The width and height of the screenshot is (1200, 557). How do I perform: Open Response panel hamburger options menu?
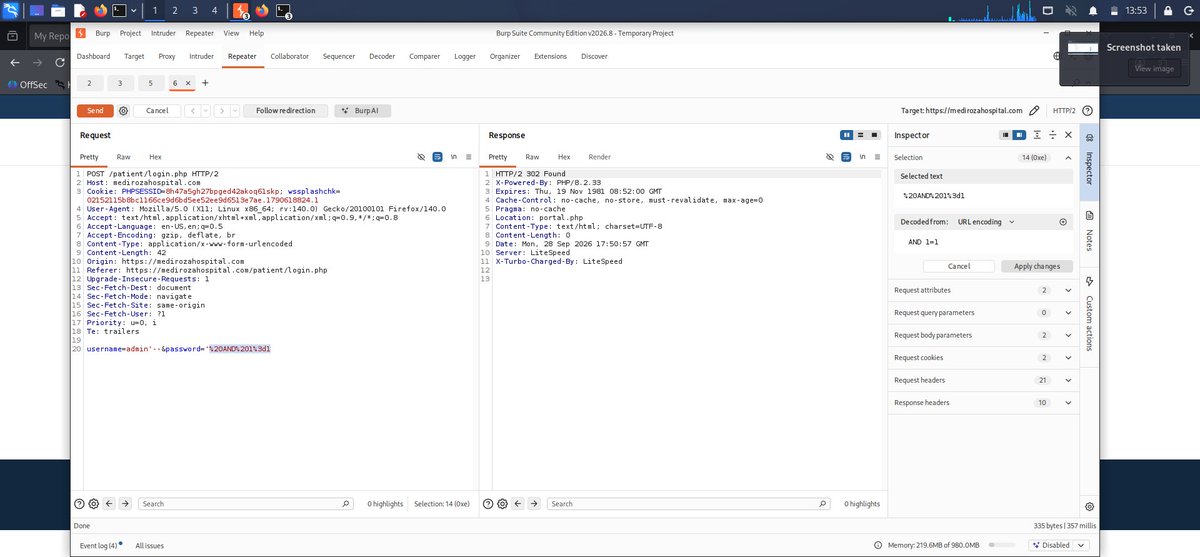click(x=877, y=157)
